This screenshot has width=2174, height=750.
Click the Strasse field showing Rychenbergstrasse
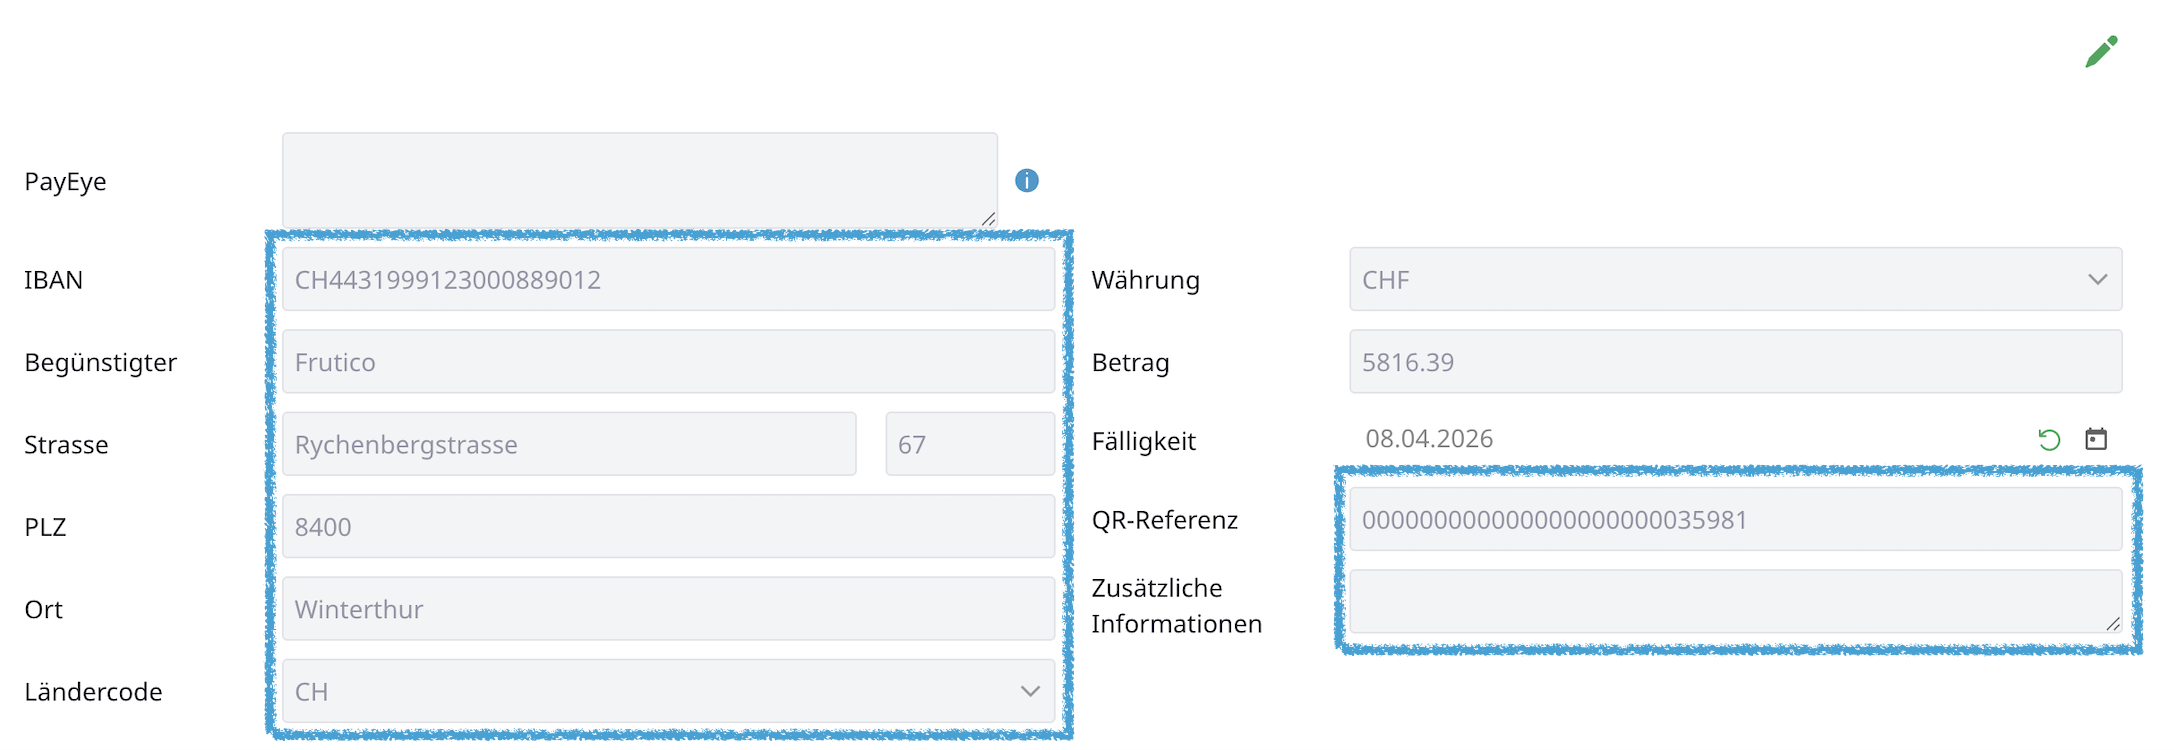coord(568,444)
